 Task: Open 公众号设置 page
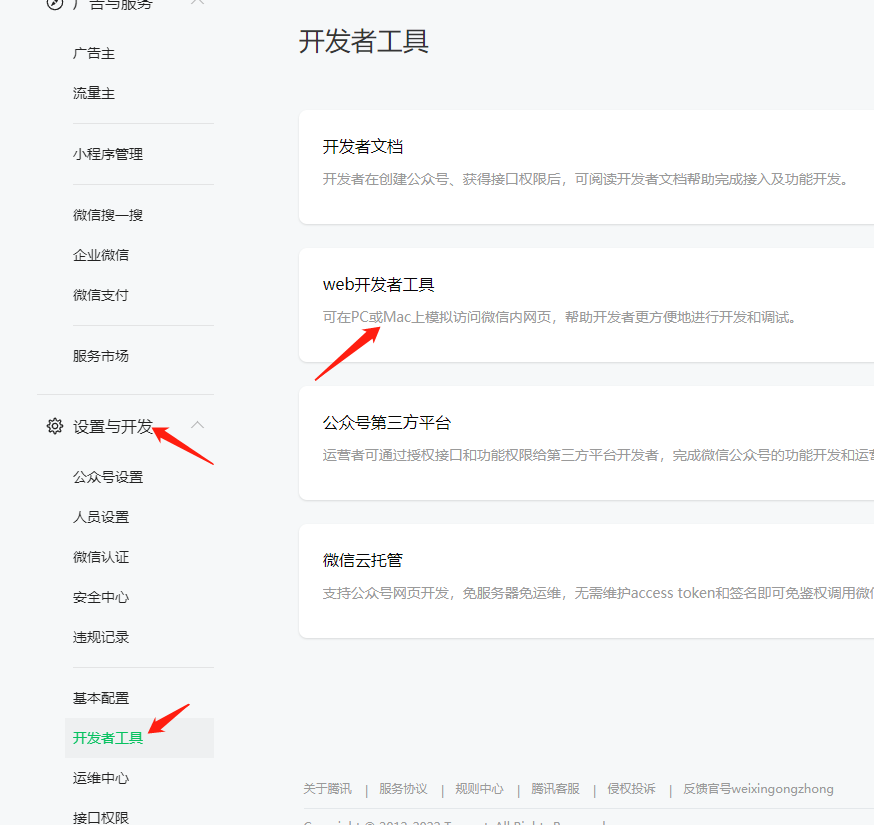point(108,477)
